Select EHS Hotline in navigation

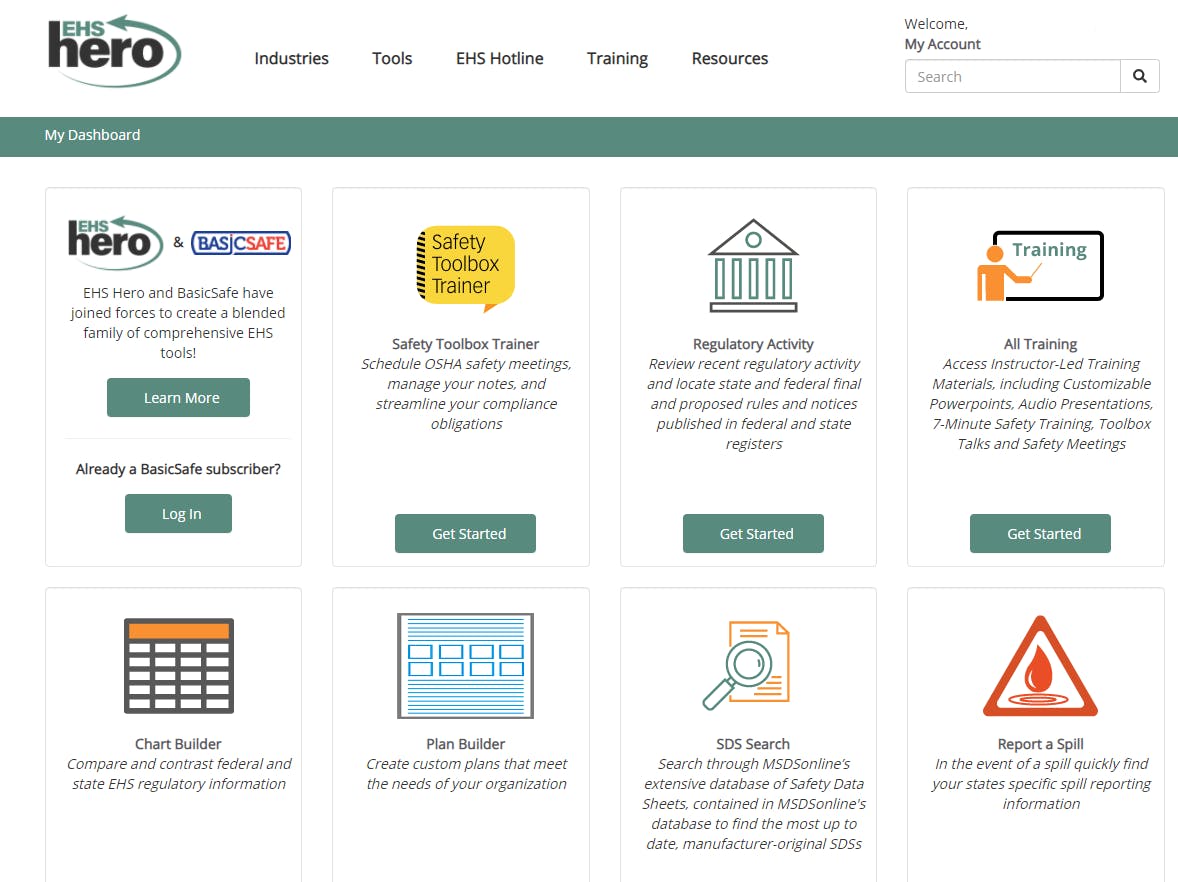(x=500, y=59)
